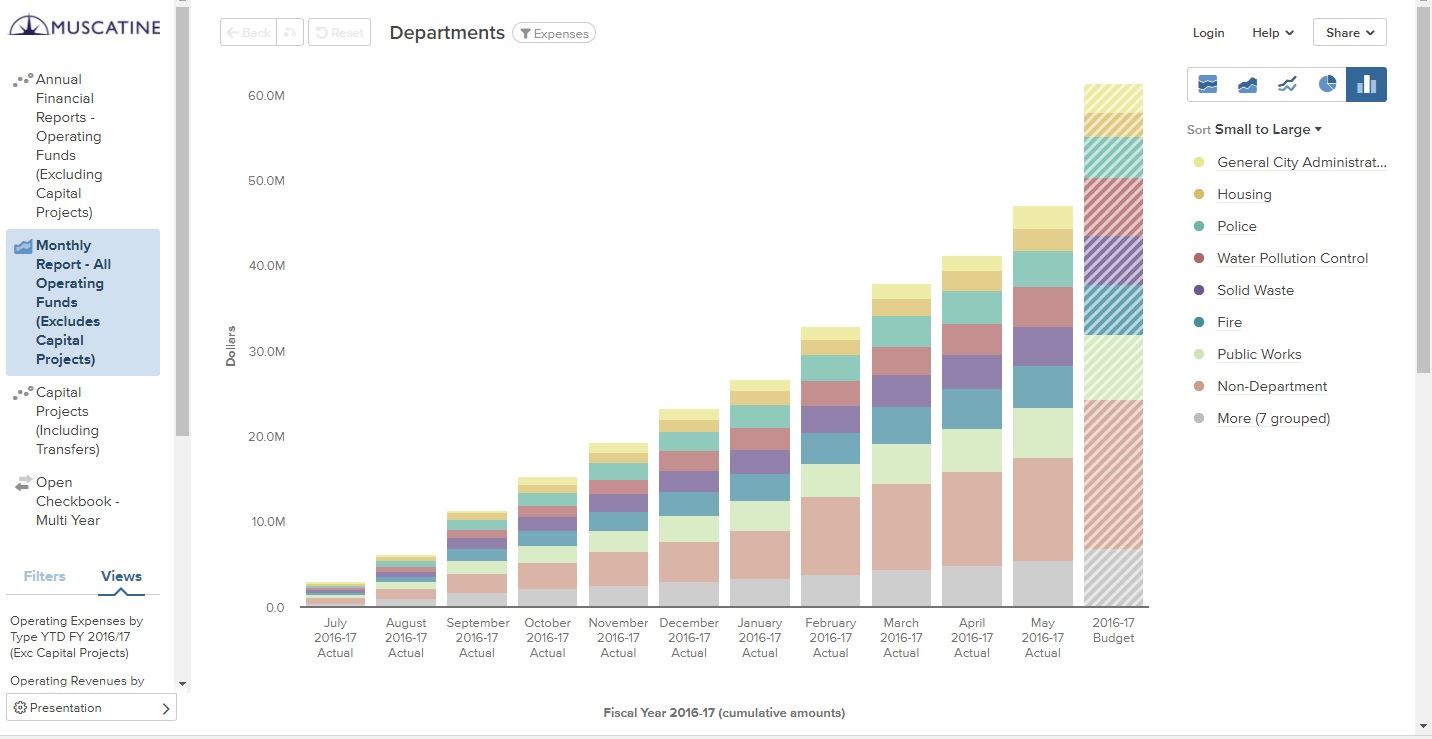Toggle the Solid Waste legend dot
1432x739 pixels.
pyautogui.click(x=1199, y=291)
